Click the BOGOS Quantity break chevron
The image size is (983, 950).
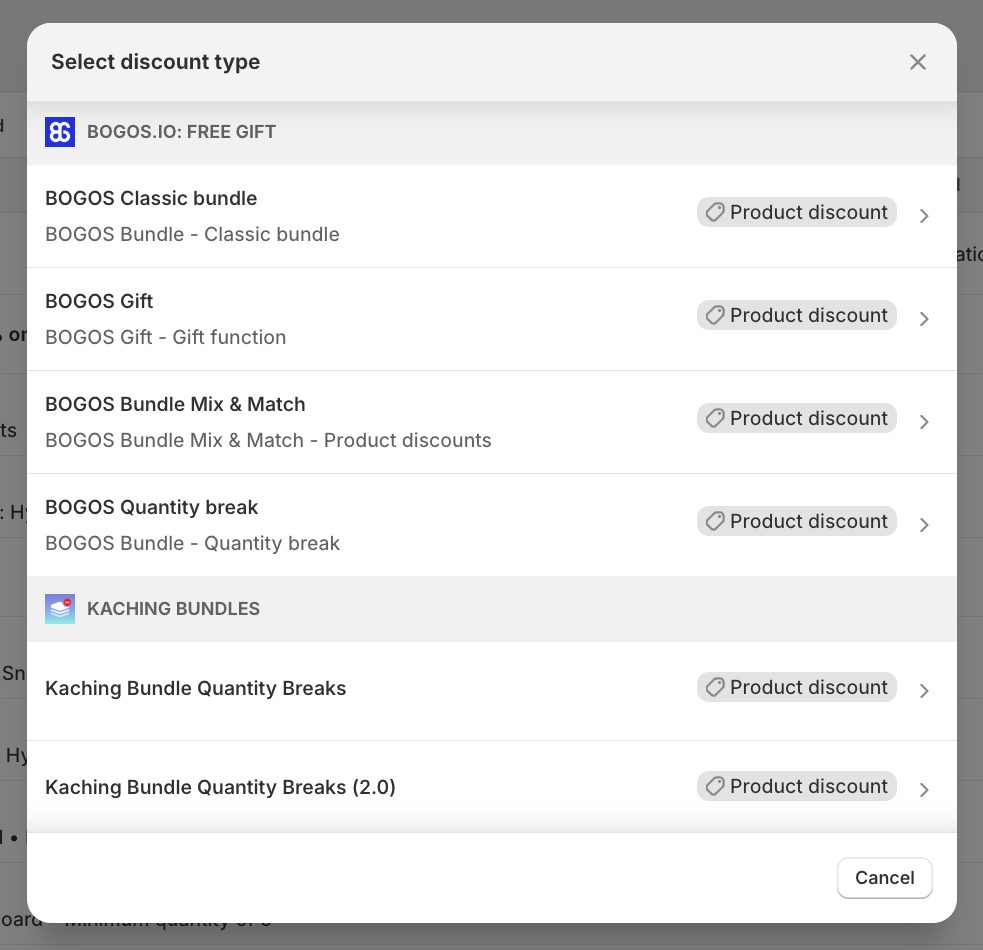pos(924,525)
